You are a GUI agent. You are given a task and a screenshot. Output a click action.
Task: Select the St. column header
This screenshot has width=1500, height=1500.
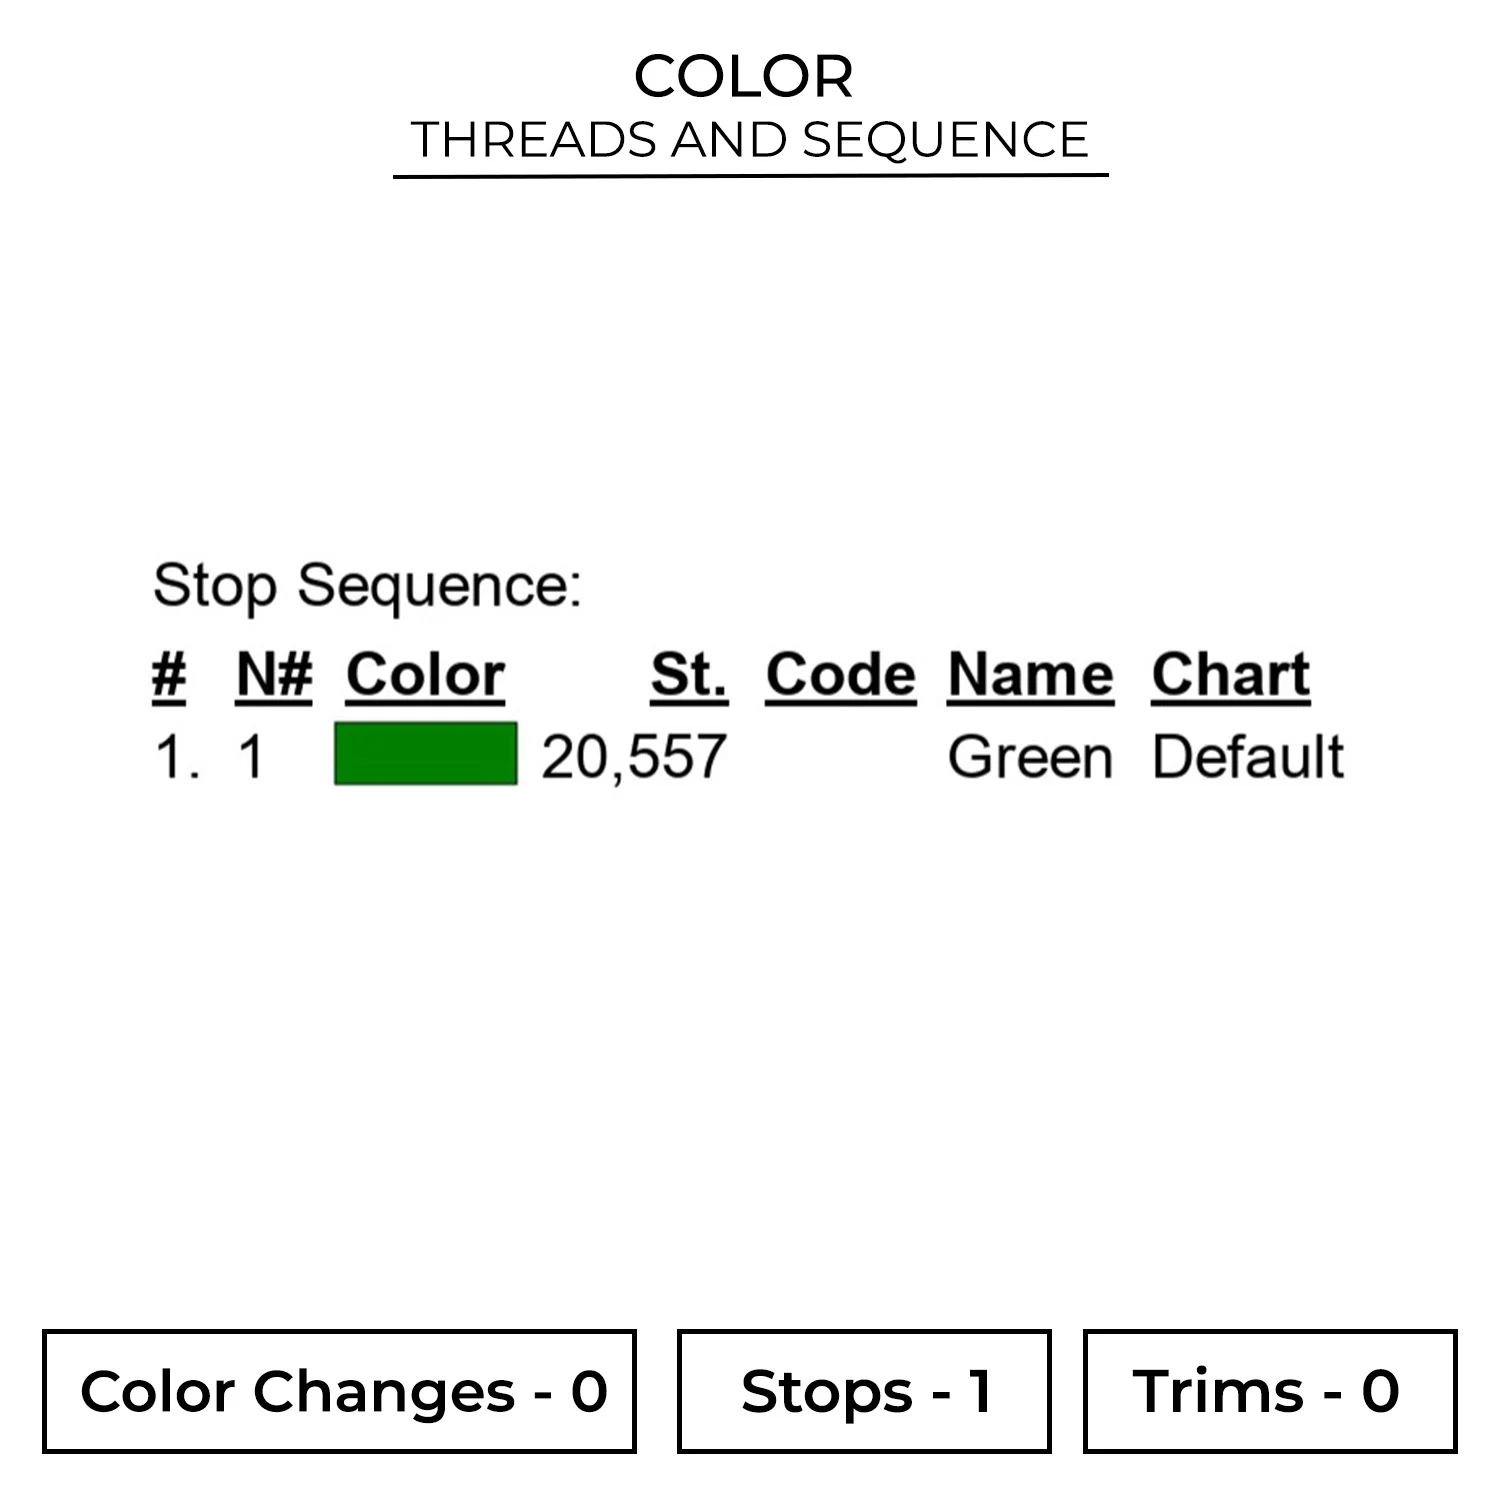coord(689,676)
